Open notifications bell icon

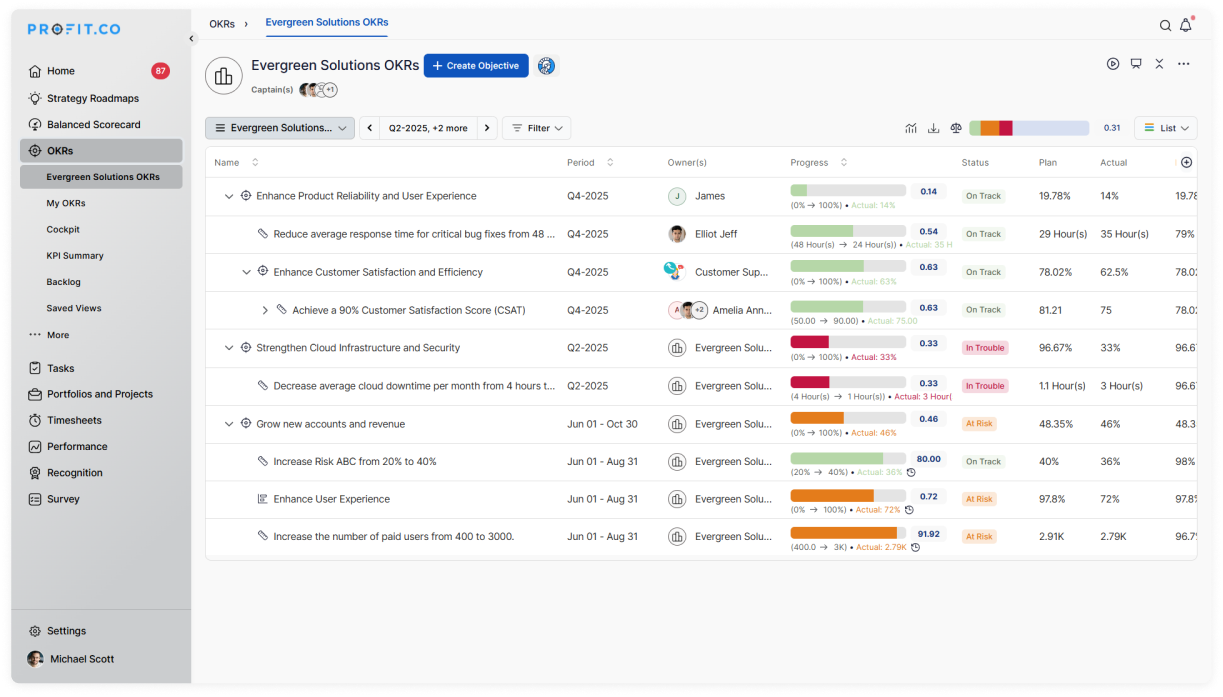[x=1186, y=25]
